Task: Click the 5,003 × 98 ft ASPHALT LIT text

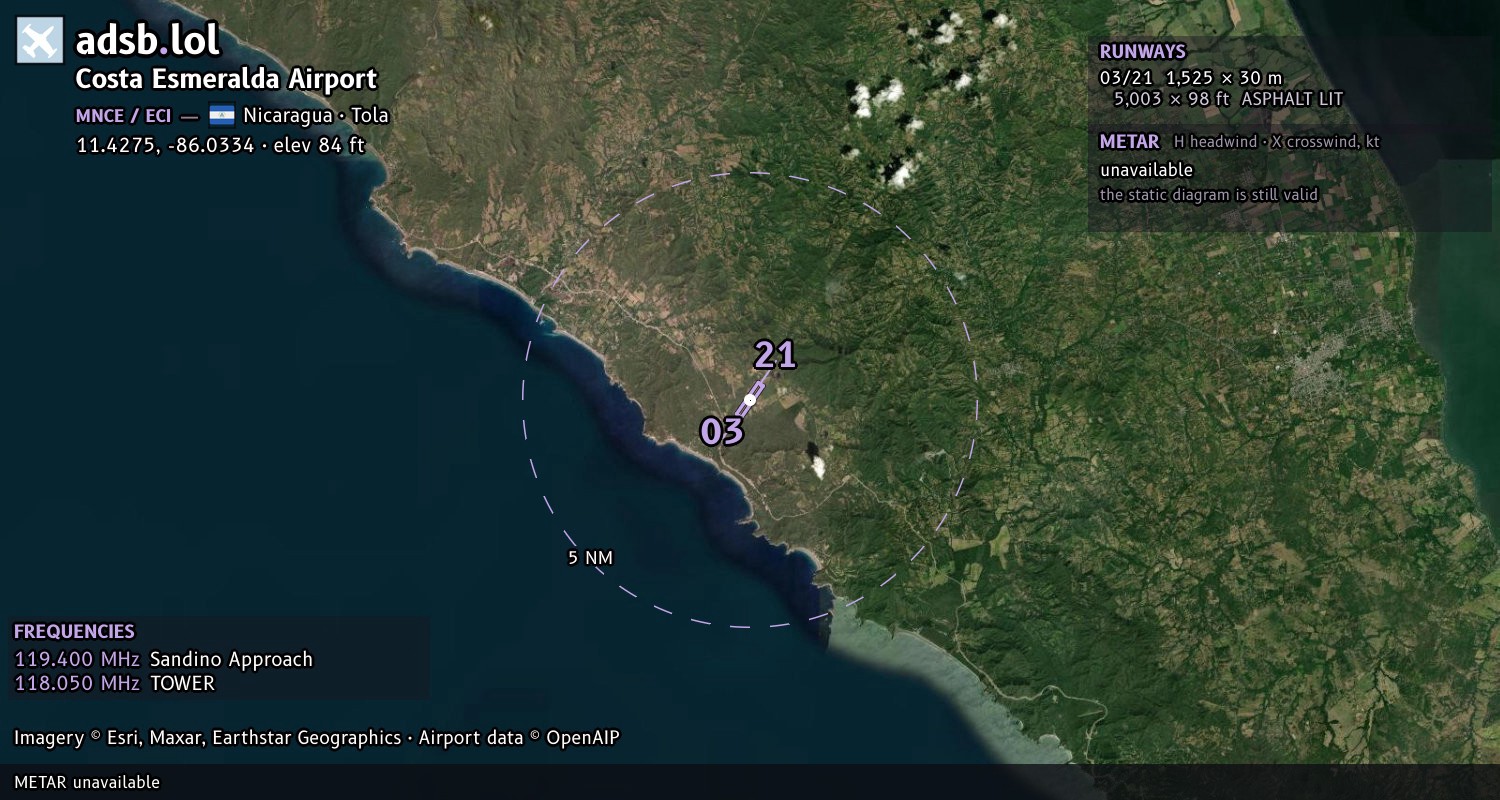Action: (x=1228, y=99)
